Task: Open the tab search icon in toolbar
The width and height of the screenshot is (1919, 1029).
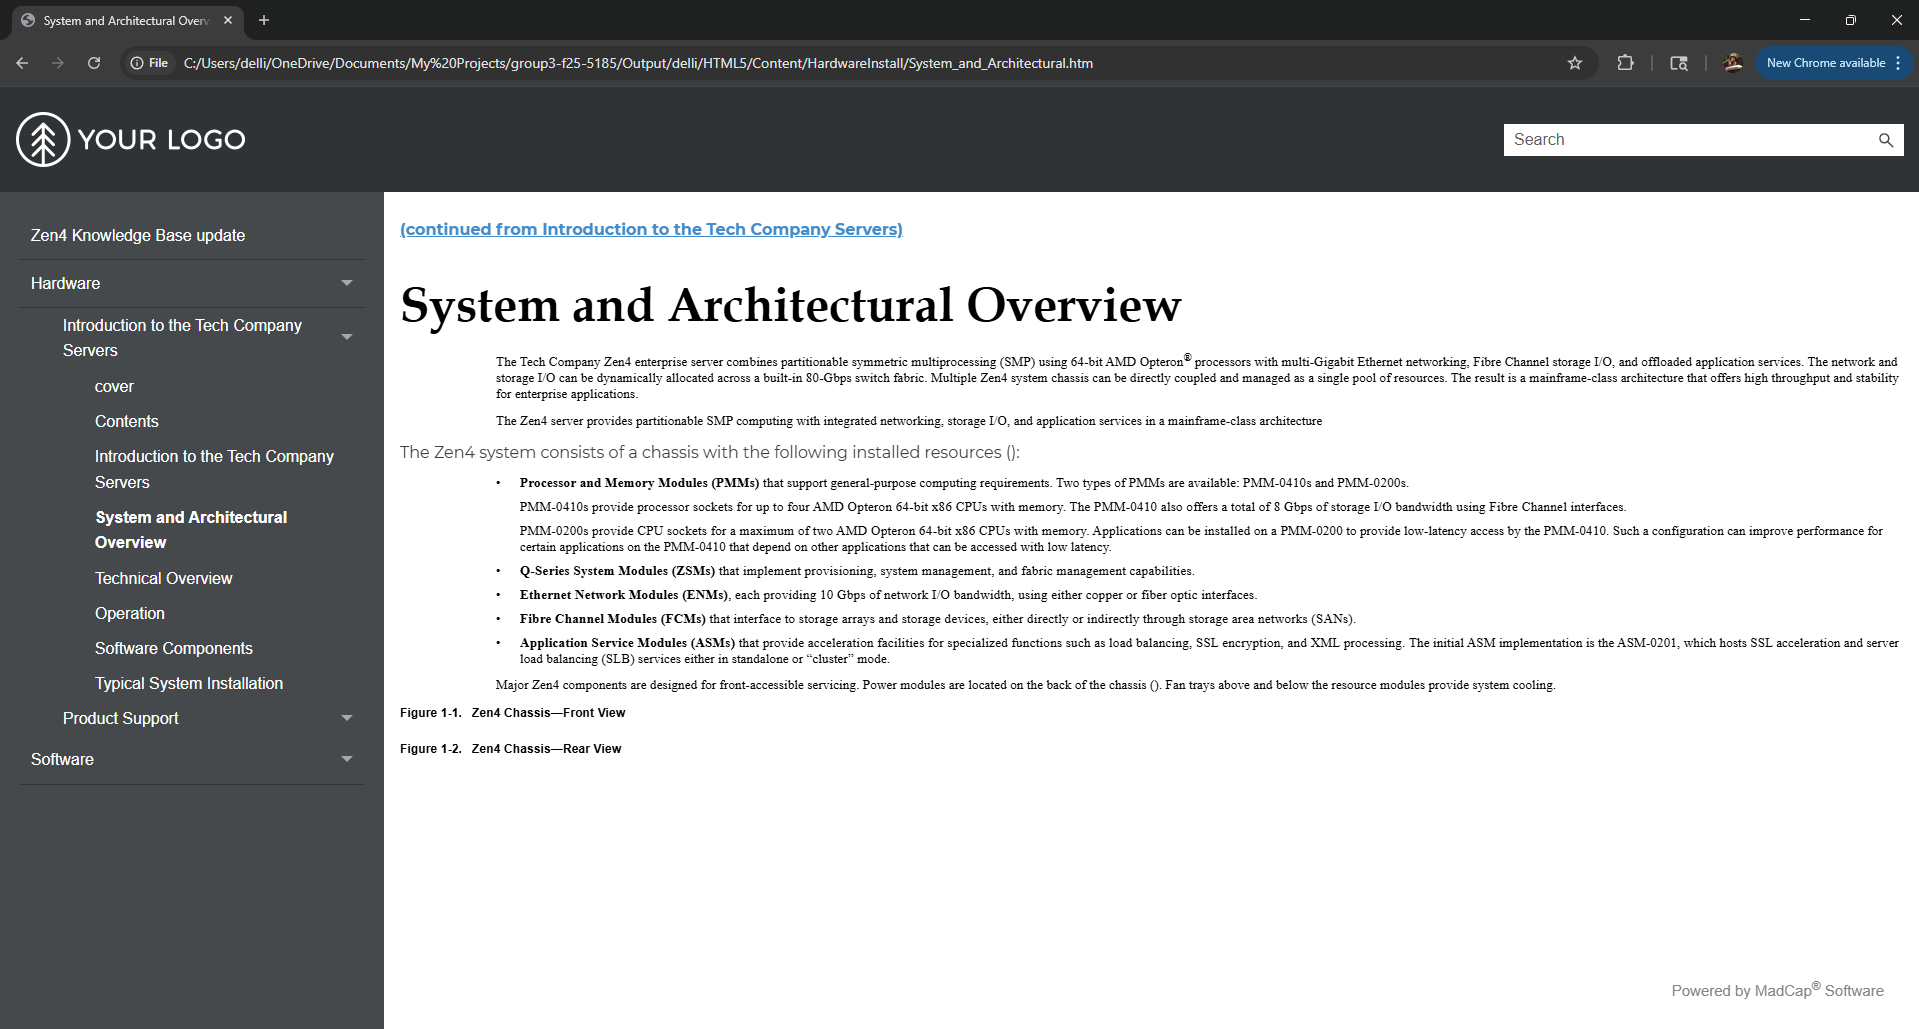Action: [1679, 63]
